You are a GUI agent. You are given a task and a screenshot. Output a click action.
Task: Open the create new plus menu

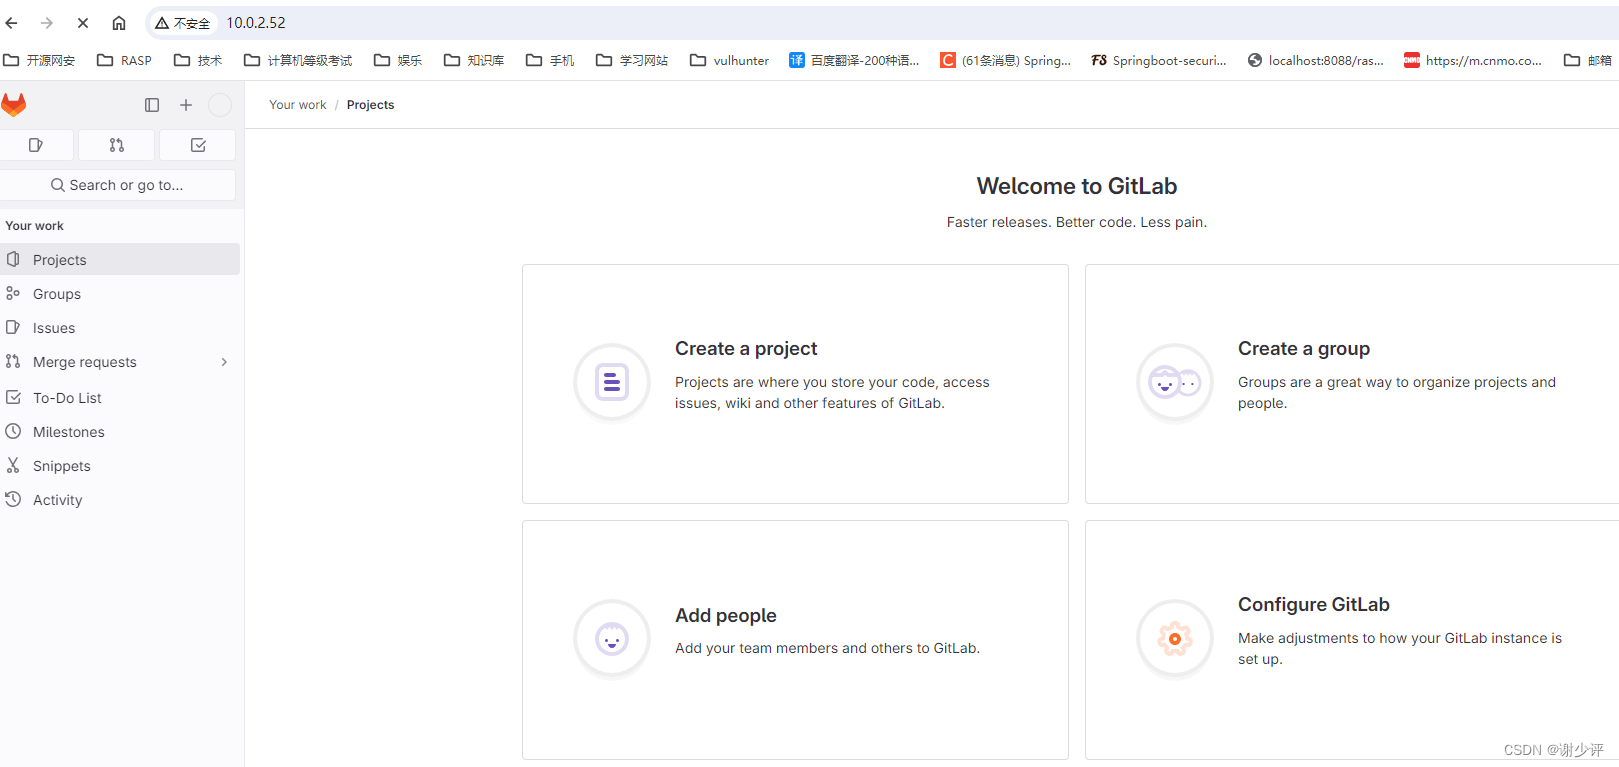coord(186,105)
